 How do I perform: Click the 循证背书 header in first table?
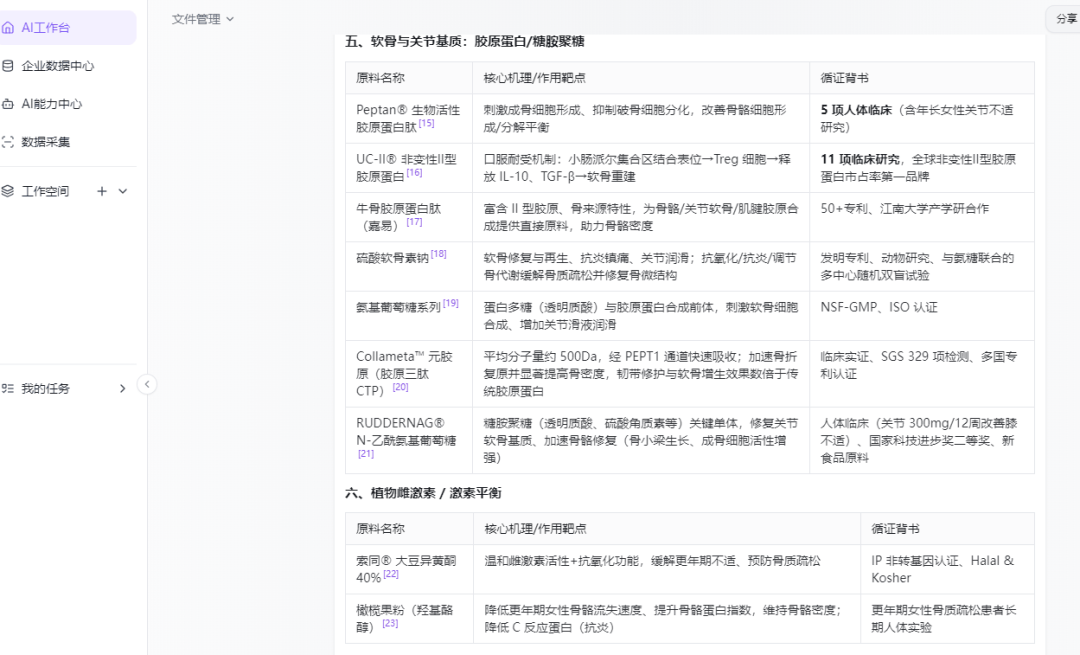[922, 78]
